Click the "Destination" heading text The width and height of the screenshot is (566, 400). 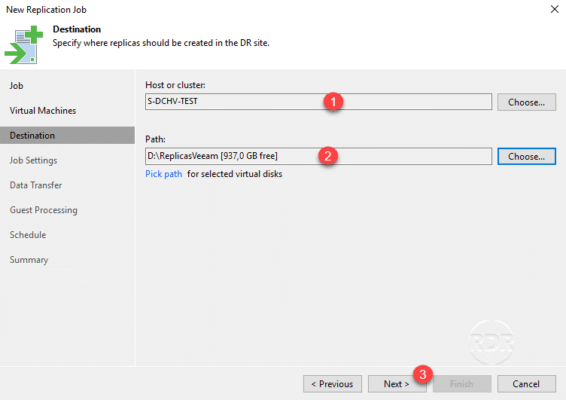[x=77, y=29]
